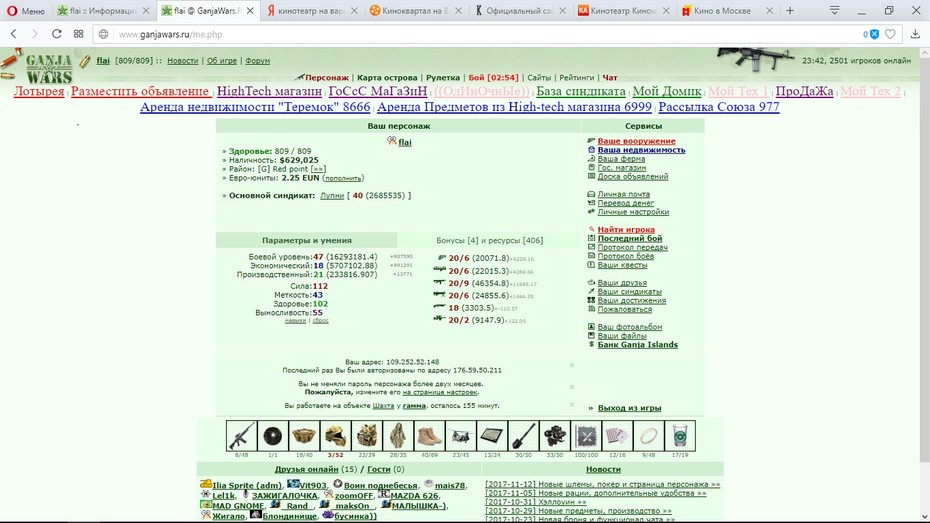The image size is (930, 523).
Task: Switch to the Киноквартал tab
Action: (415, 11)
